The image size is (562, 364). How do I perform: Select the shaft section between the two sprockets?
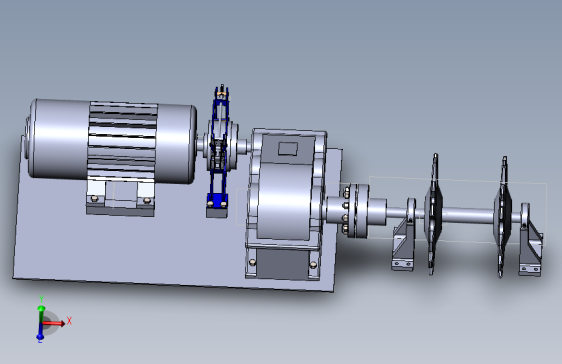468,216
